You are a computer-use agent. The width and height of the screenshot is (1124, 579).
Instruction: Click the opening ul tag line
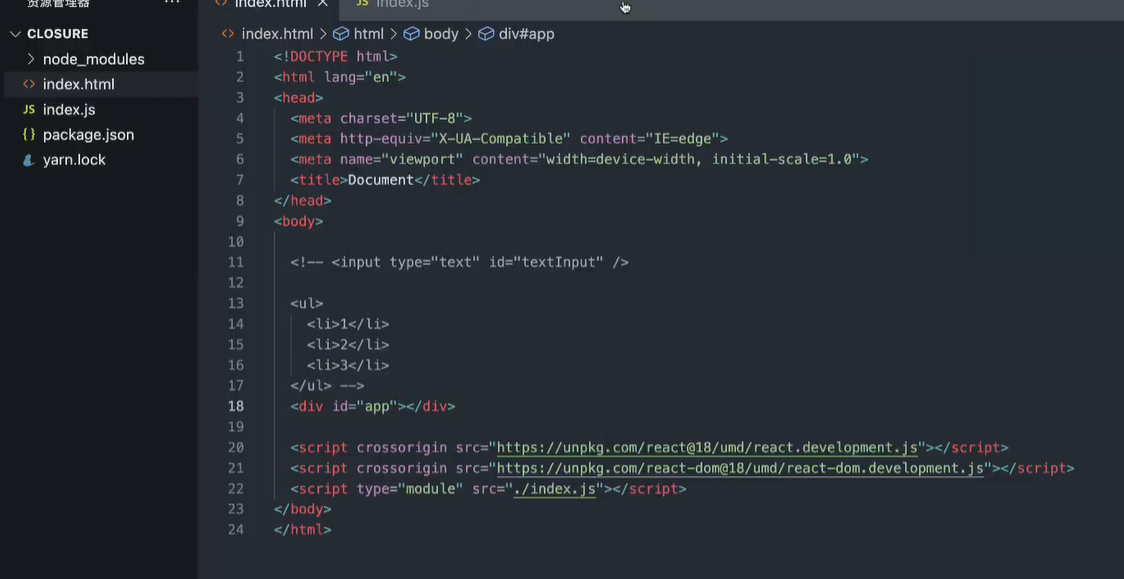[x=307, y=304]
